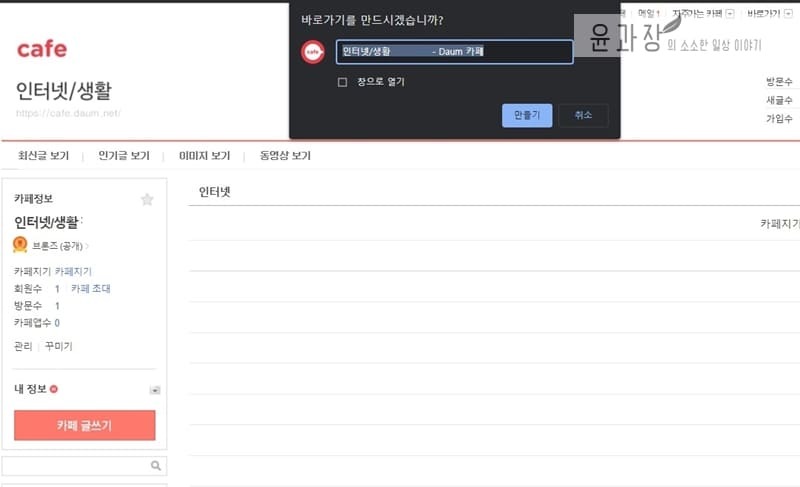Viewport: 800px width, 487px height.
Task: Click the search magnifier icon
Action: [156, 466]
